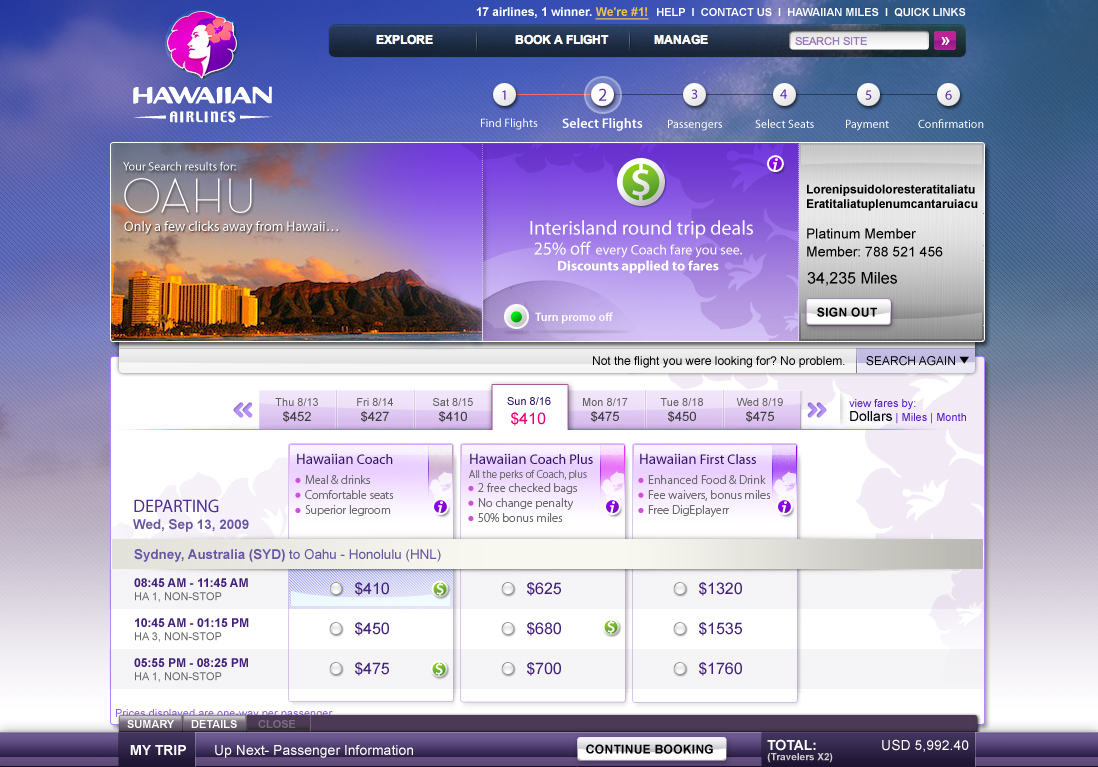Open the Manage menu
Image resolution: width=1098 pixels, height=767 pixels.
coord(681,40)
